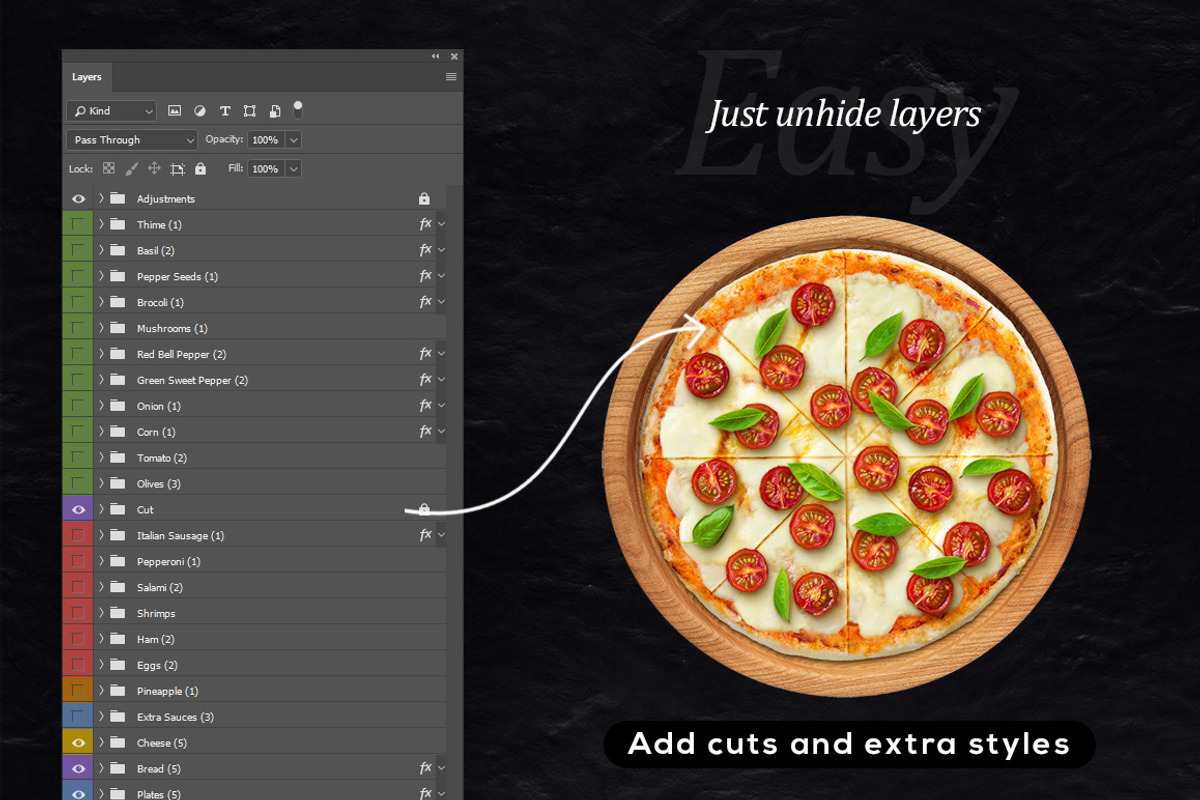Select the smart object filter icon
Viewport: 1200px width, 800px height.
[274, 110]
